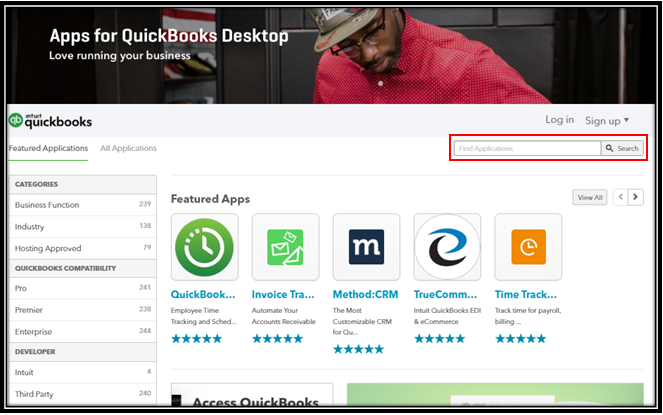
Task: Click View All featured apps button
Action: (x=590, y=198)
